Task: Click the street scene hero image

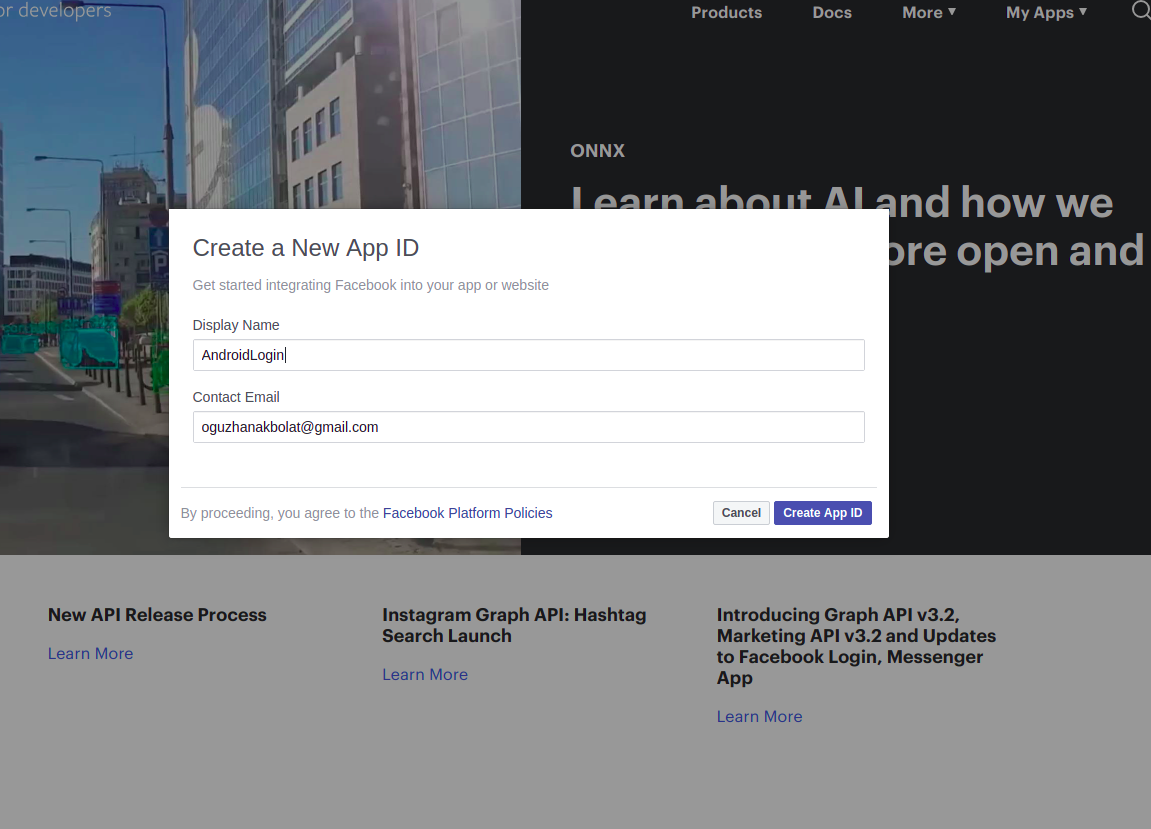Action: coord(260,110)
